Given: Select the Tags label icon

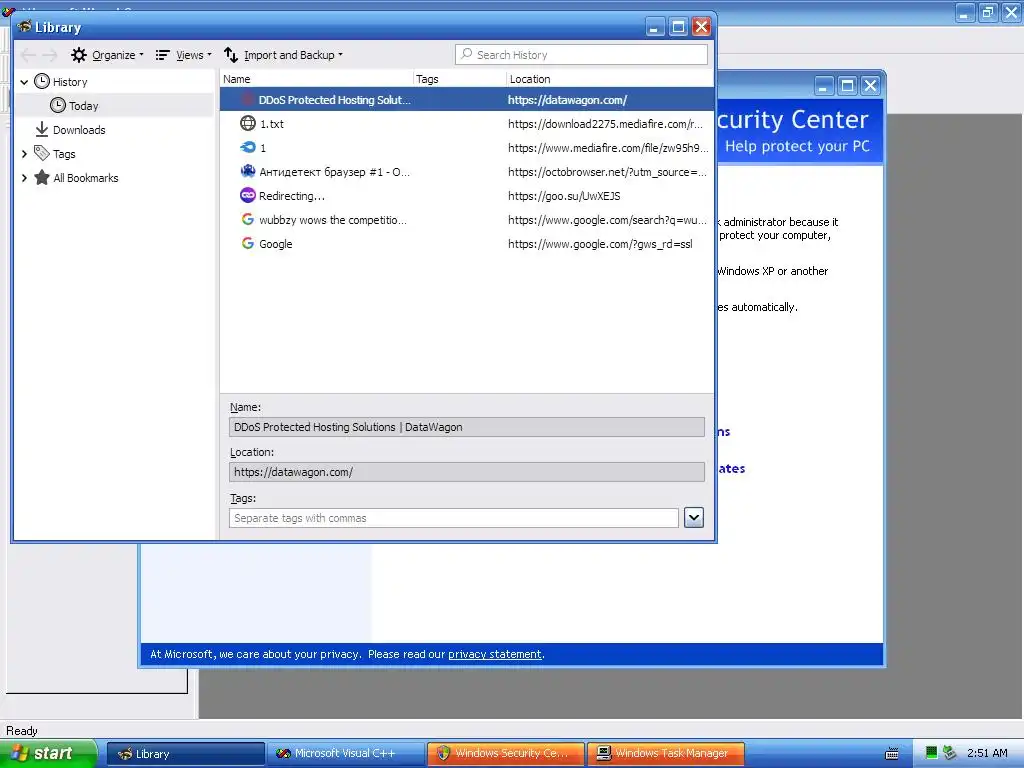Looking at the screenshot, I should 42,153.
